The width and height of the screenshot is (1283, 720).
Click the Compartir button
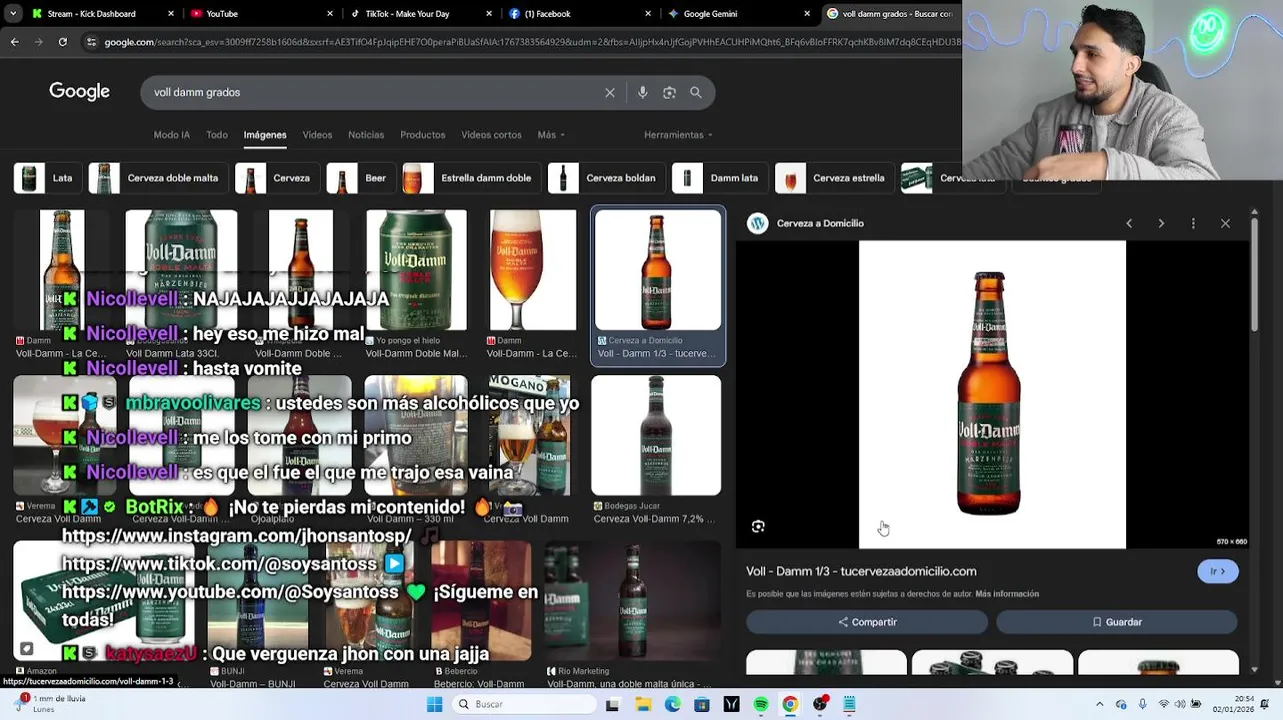pos(867,622)
